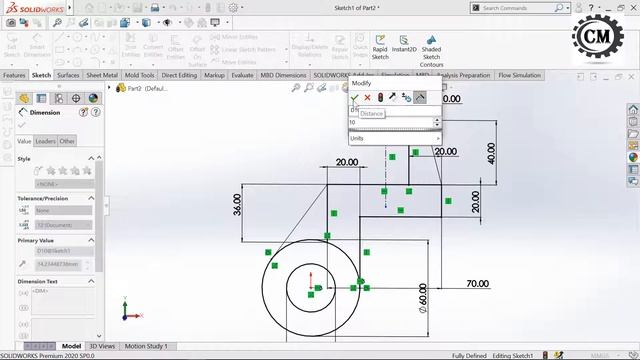Switch to the Features tab

point(14,75)
